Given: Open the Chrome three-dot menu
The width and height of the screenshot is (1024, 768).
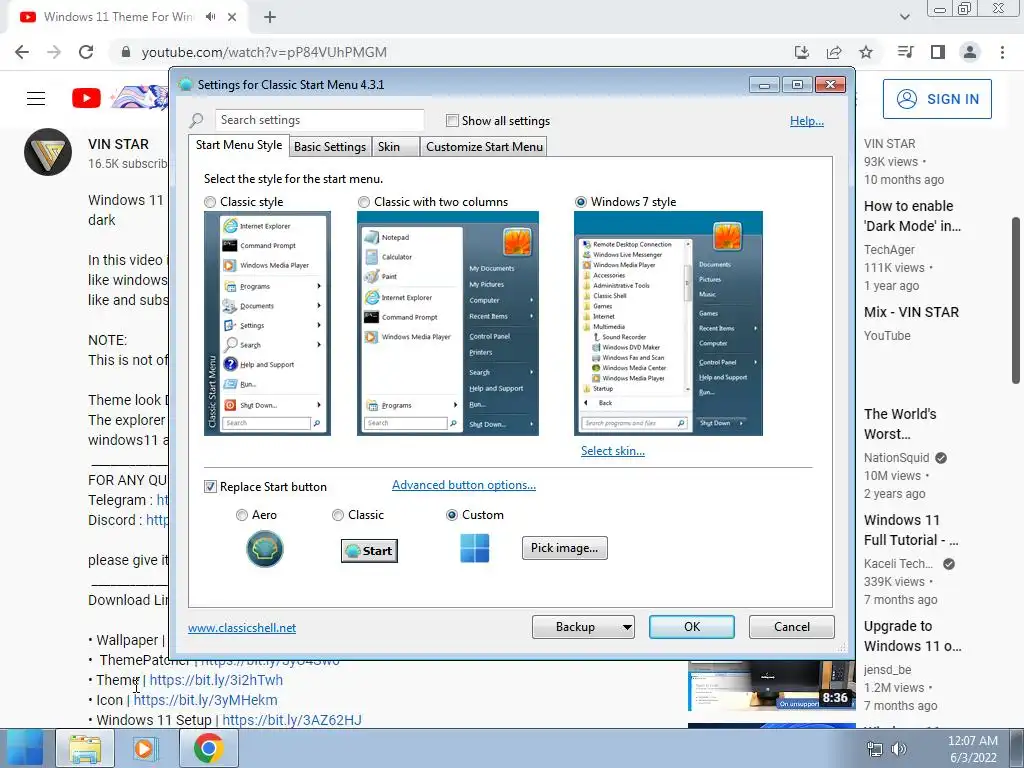Looking at the screenshot, I should click(1002, 52).
